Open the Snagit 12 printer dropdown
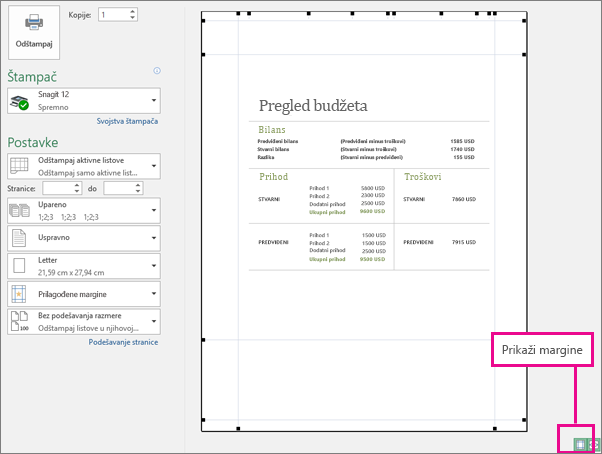The image size is (602, 454). click(x=84, y=101)
